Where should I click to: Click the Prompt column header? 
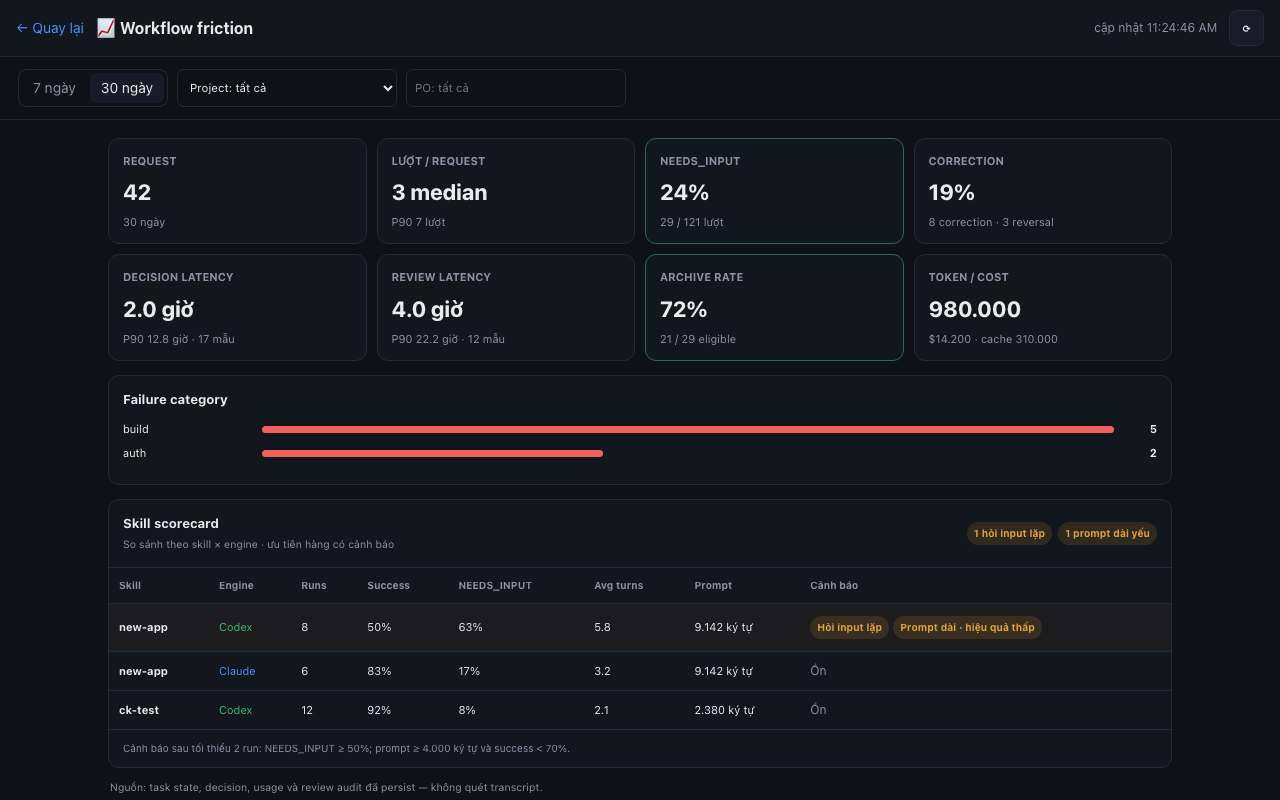(x=713, y=585)
